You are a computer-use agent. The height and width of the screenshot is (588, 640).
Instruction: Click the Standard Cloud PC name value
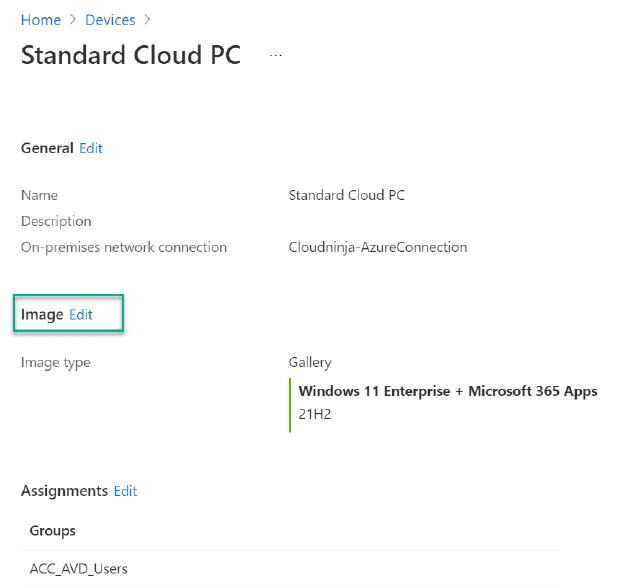[x=346, y=195]
